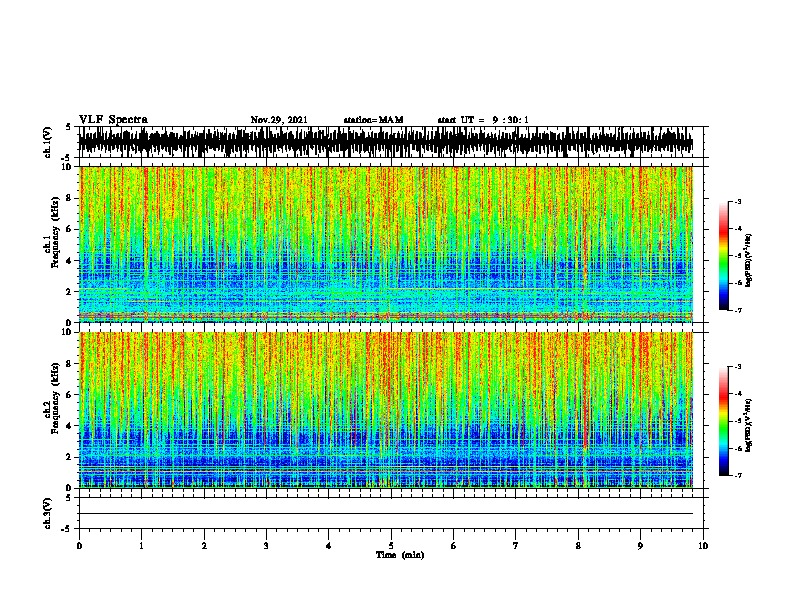
Task: Click time axis tick label "0"
Action: [79, 546]
